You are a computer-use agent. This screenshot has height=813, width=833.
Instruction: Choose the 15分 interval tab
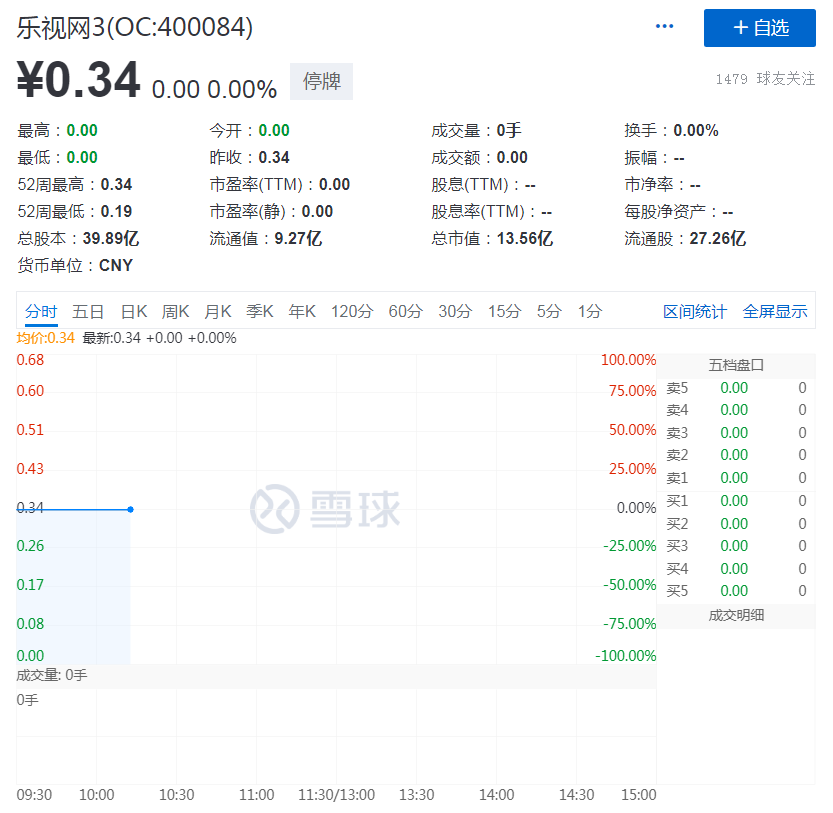505,311
